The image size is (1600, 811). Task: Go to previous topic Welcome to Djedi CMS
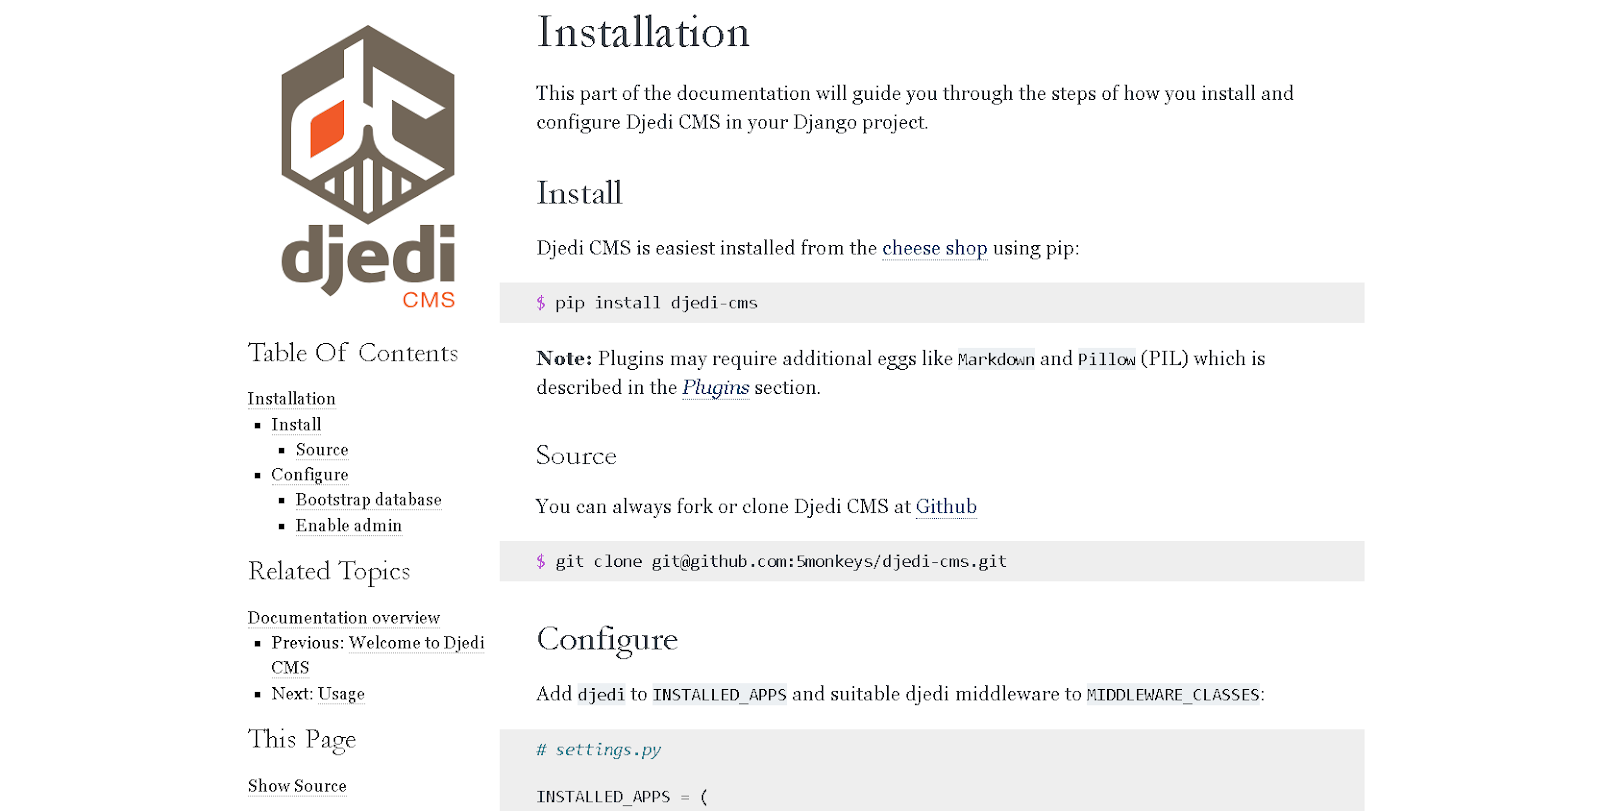point(416,643)
